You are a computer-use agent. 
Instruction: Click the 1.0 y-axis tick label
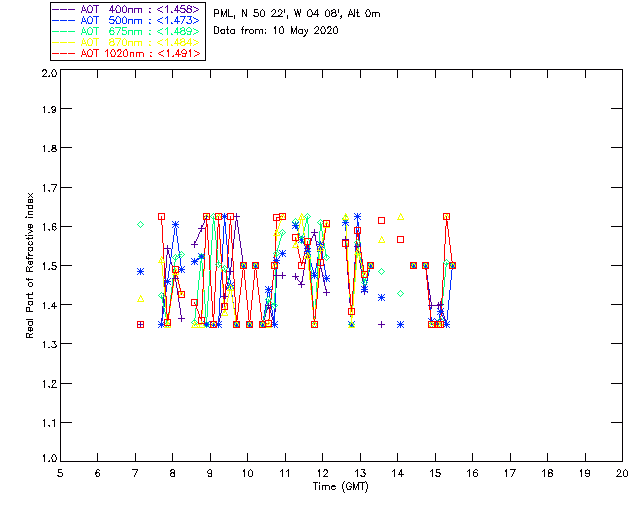coord(49,458)
